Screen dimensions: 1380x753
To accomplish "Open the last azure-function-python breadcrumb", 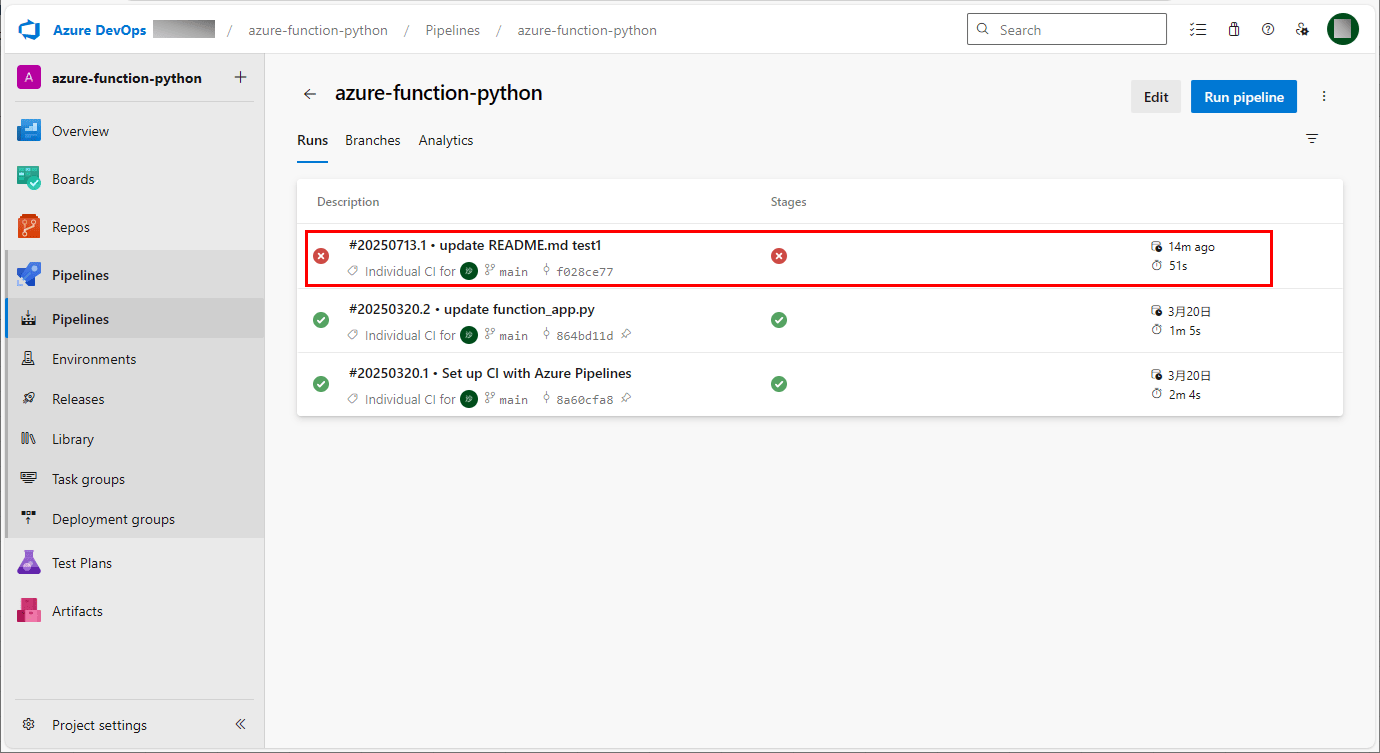I will [x=587, y=30].
